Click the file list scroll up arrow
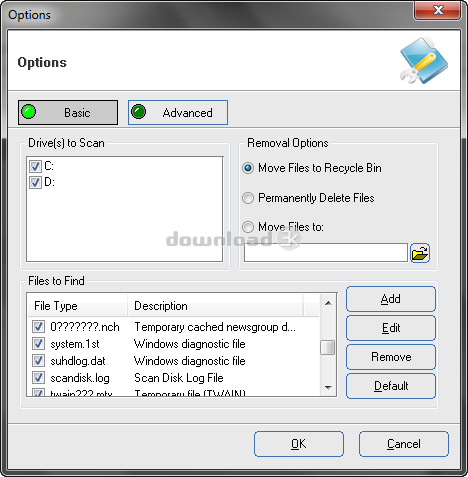 click(x=328, y=303)
